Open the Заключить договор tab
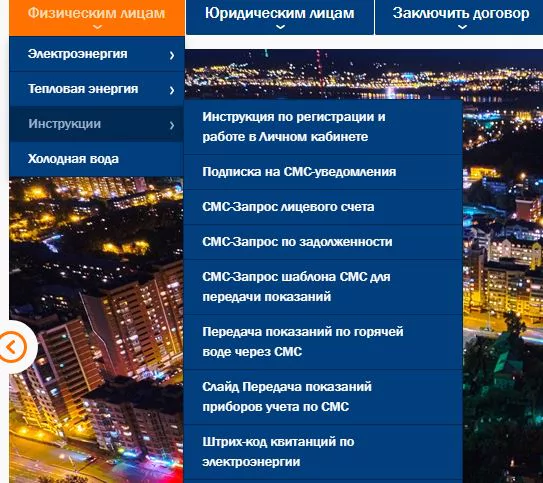 pyautogui.click(x=460, y=17)
